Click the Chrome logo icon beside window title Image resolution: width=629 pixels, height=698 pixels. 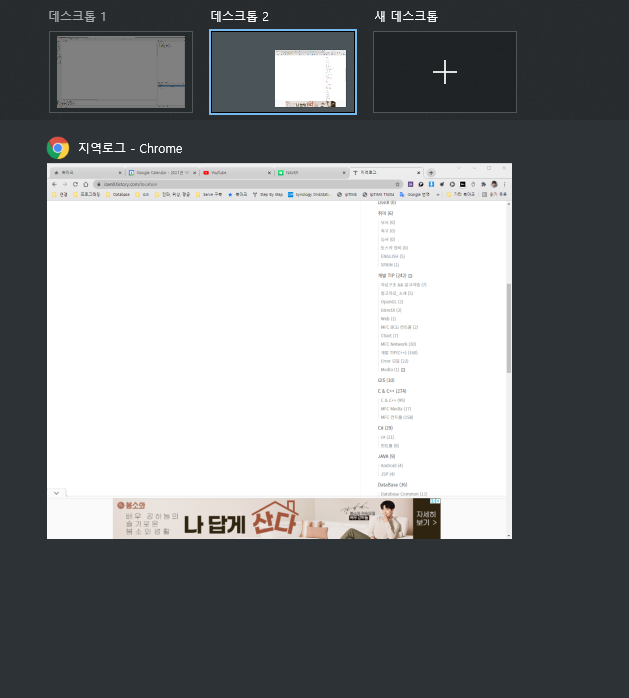tap(58, 148)
